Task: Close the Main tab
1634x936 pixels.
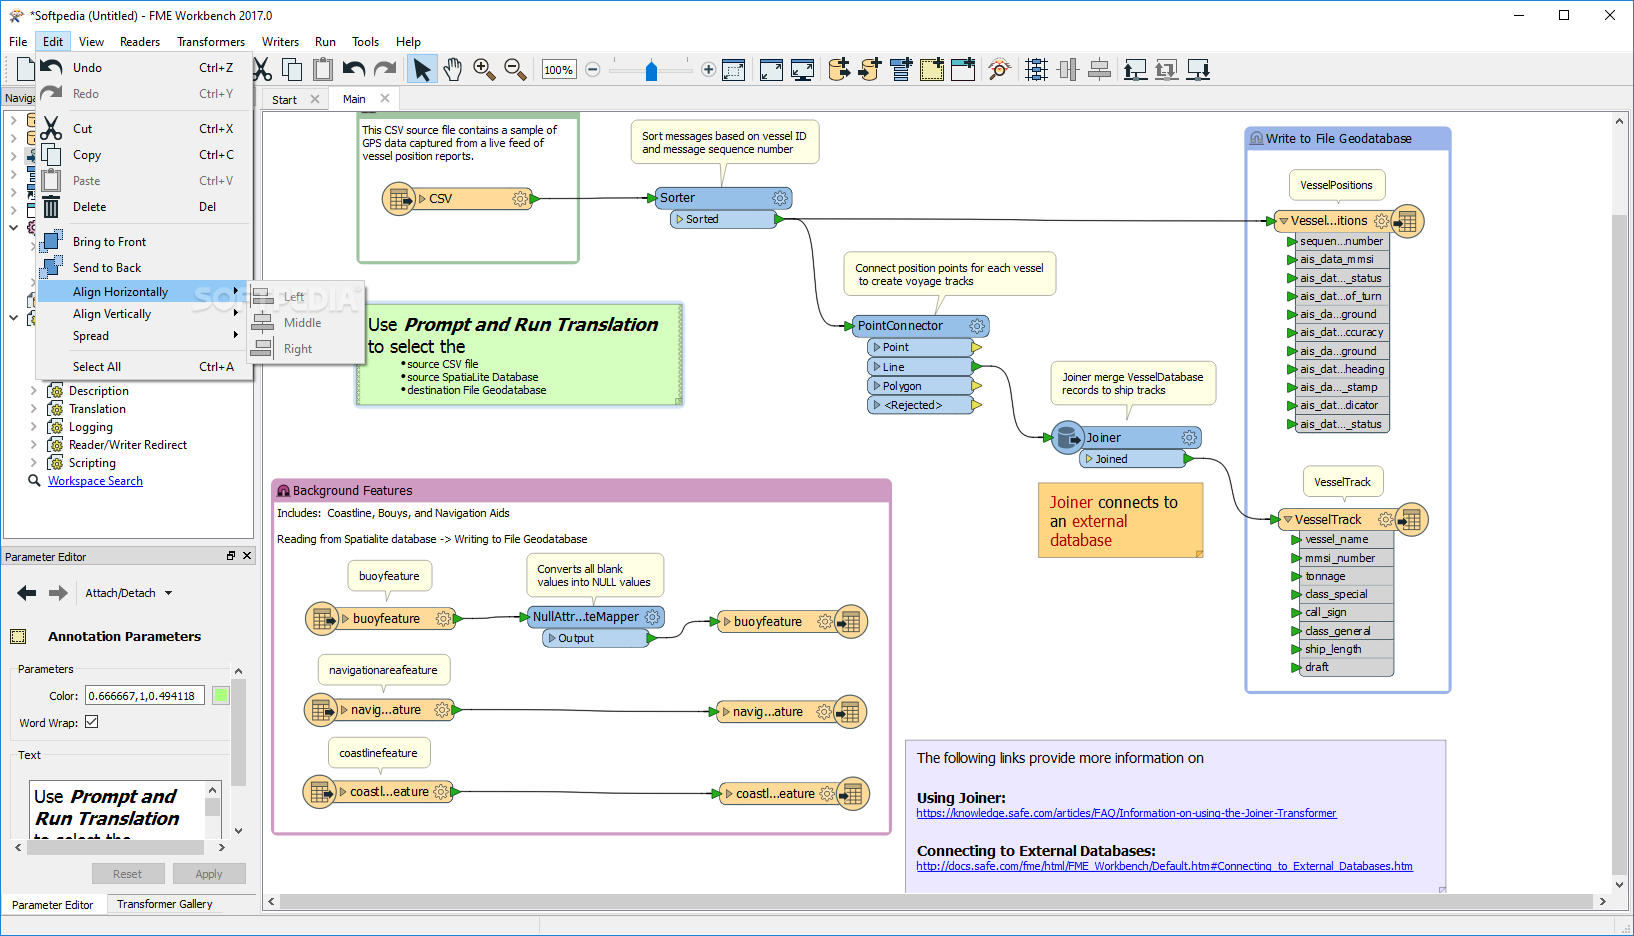Action: [385, 98]
